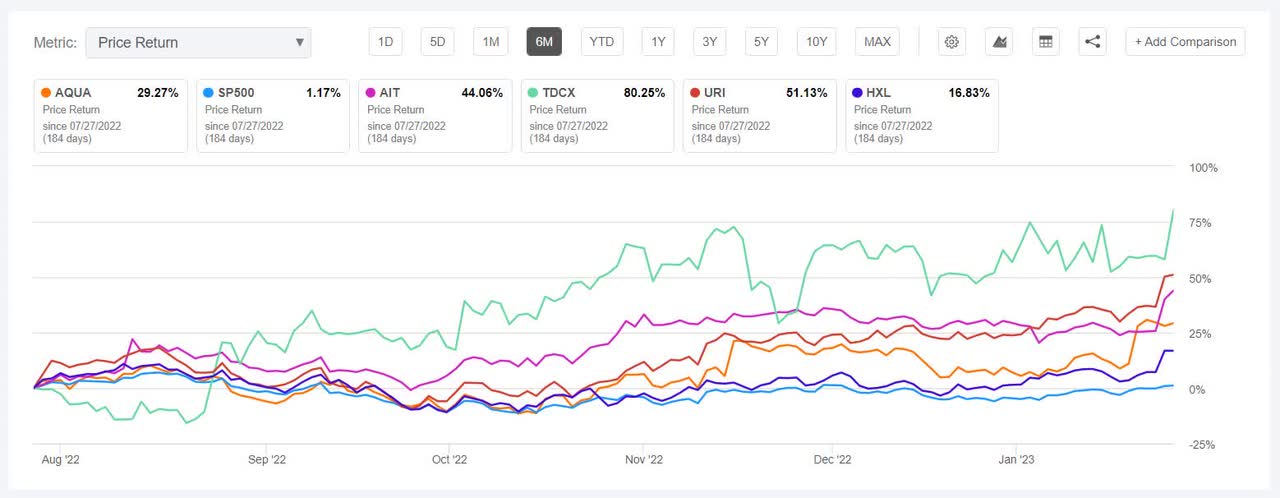Viewport: 1280px width, 498px height.
Task: Open data table view icon
Action: pos(1046,41)
